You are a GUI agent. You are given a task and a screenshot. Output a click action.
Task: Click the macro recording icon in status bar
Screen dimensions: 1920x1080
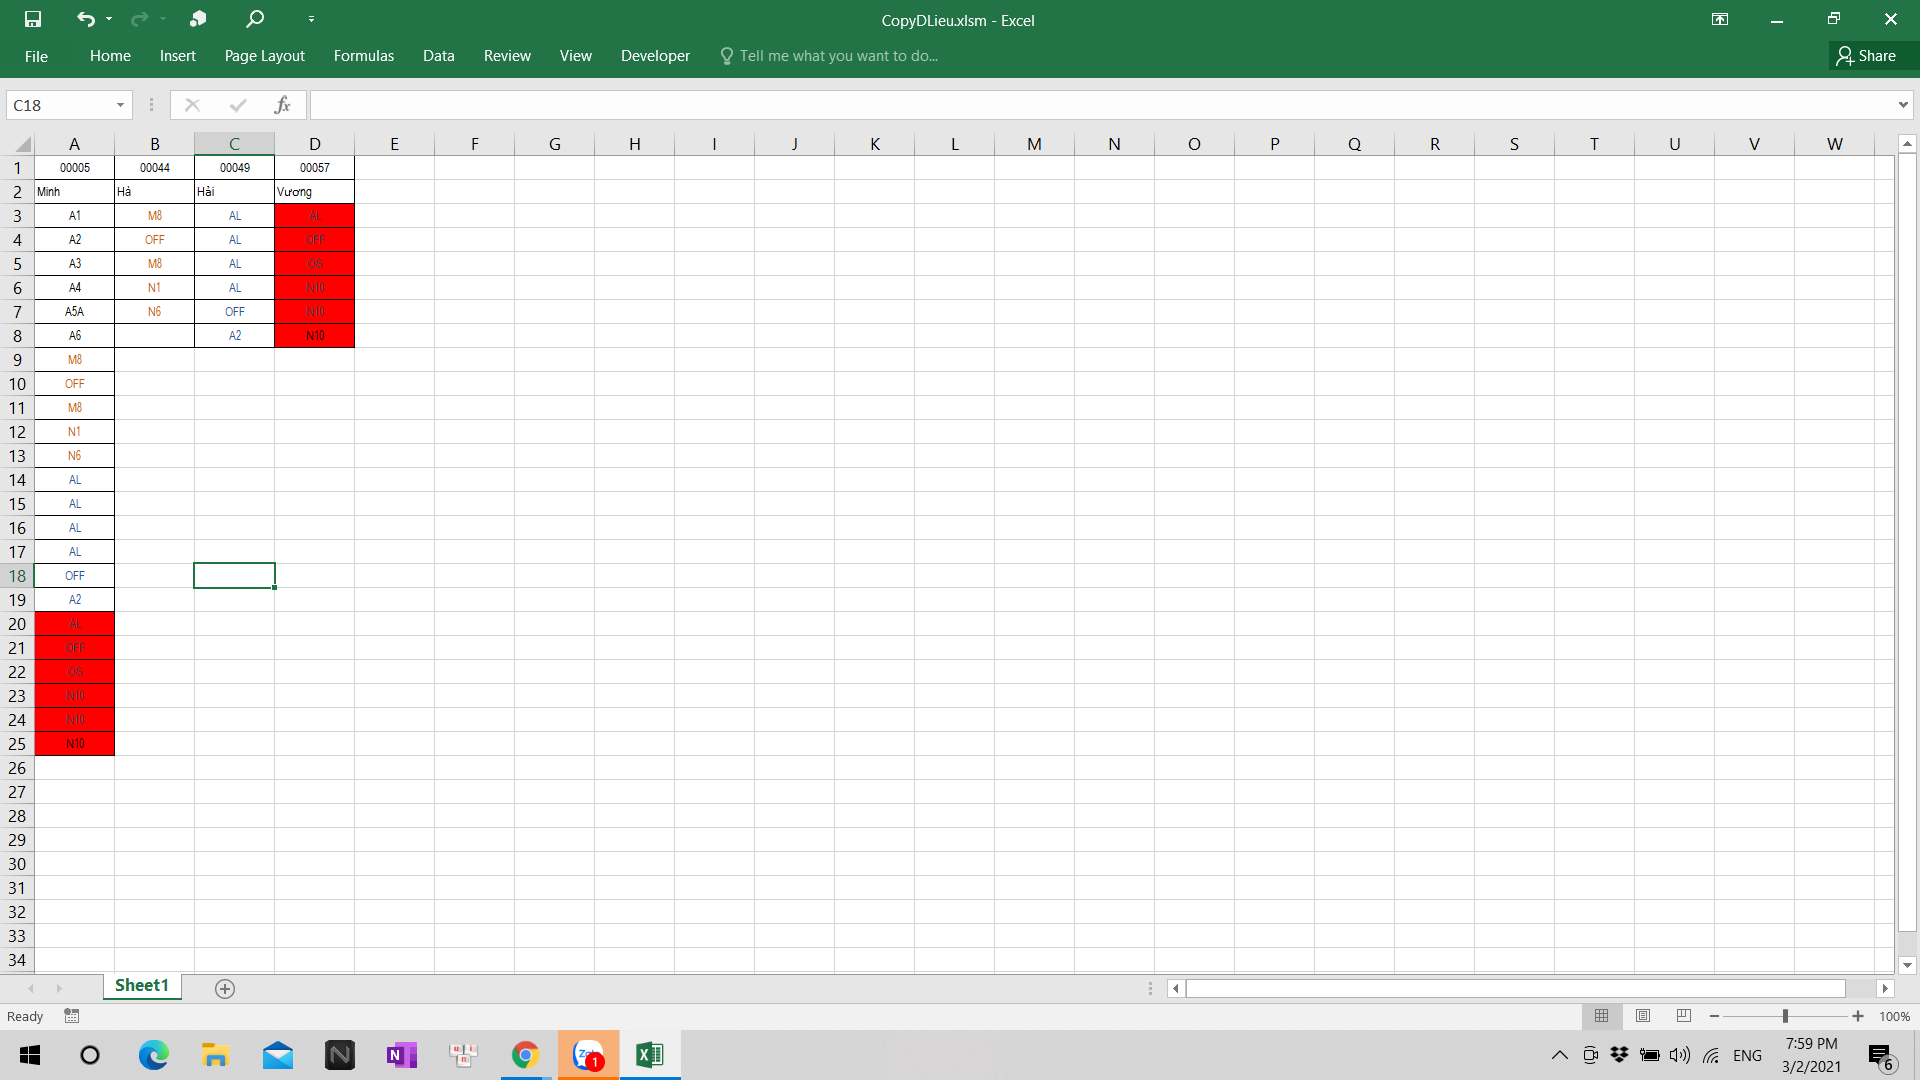point(72,1016)
